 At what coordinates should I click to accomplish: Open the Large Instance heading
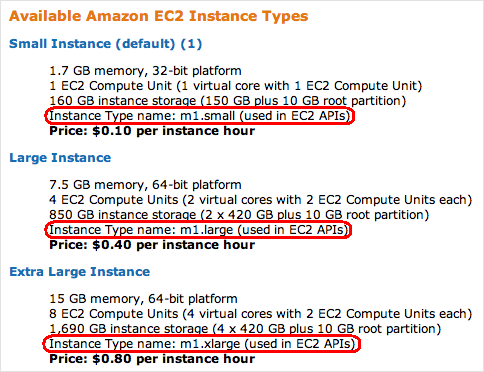point(60,158)
